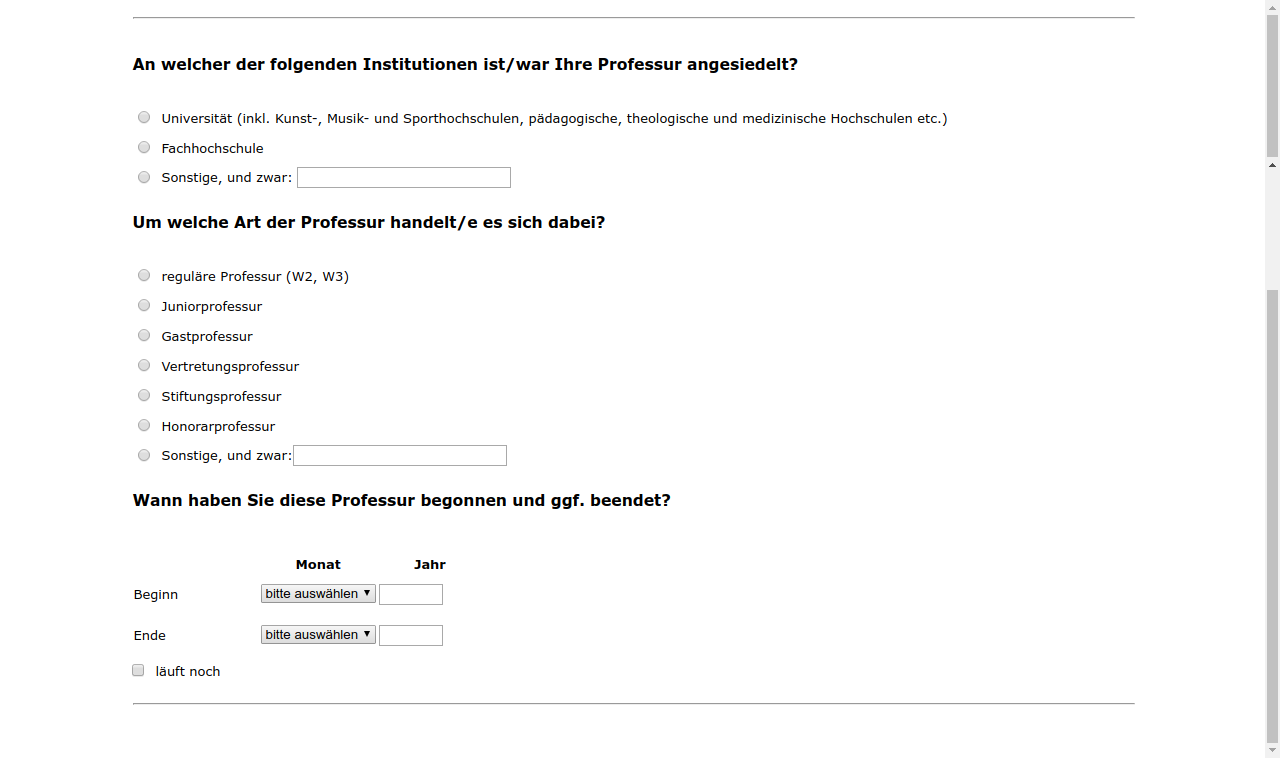Viewport: 1280px width, 758px height.
Task: Select the Stiftungsprofessur radio button
Action: click(144, 396)
